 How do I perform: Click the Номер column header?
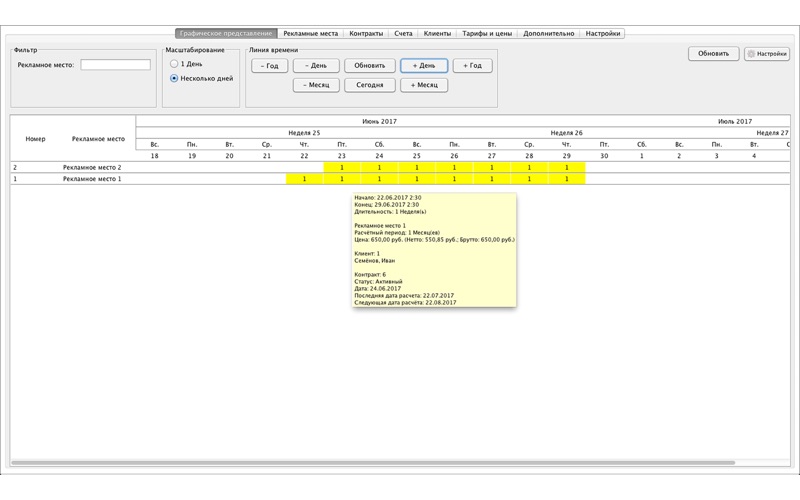pyautogui.click(x=36, y=139)
